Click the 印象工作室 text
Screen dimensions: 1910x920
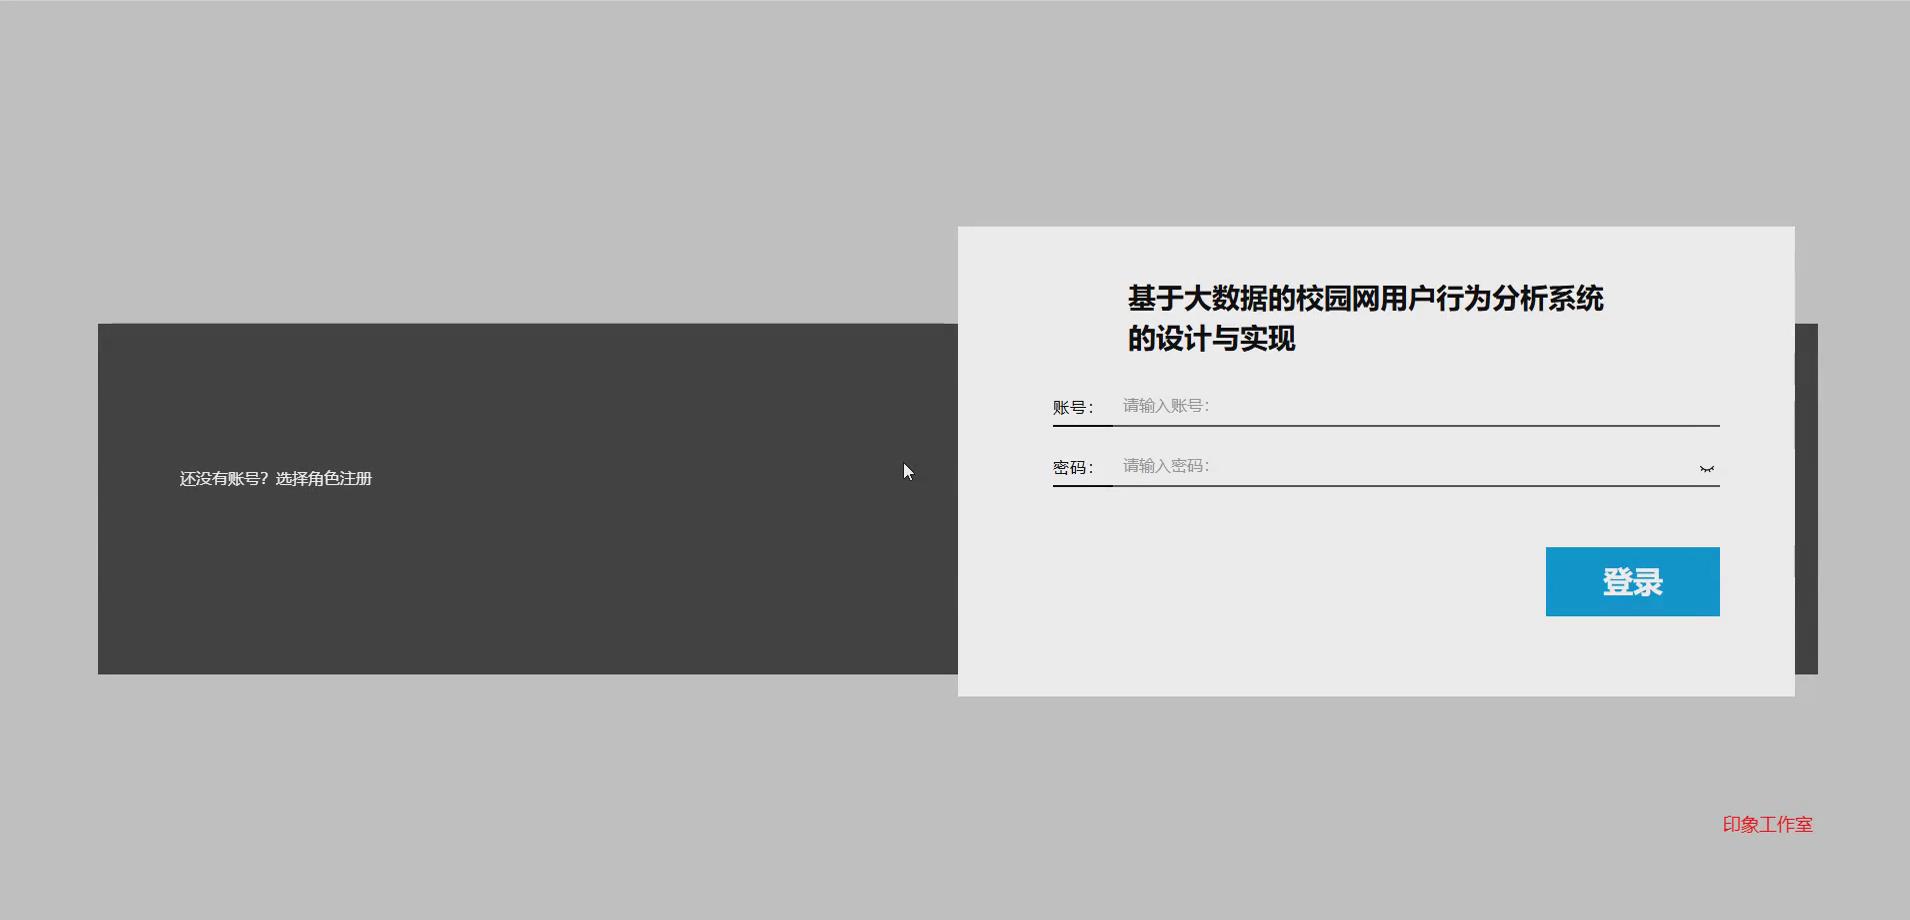(1767, 824)
